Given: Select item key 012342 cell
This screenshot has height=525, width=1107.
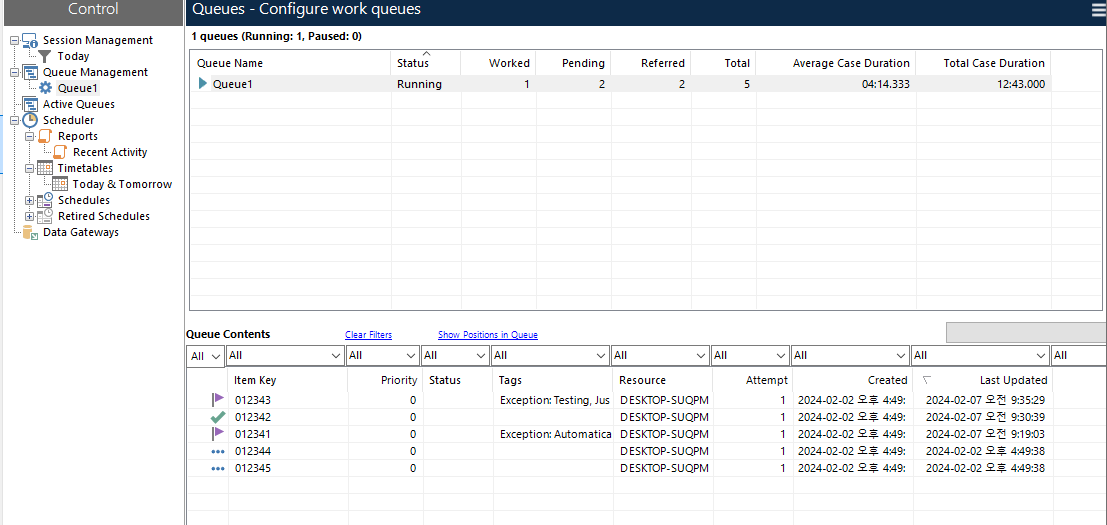Looking at the screenshot, I should click(x=288, y=417).
